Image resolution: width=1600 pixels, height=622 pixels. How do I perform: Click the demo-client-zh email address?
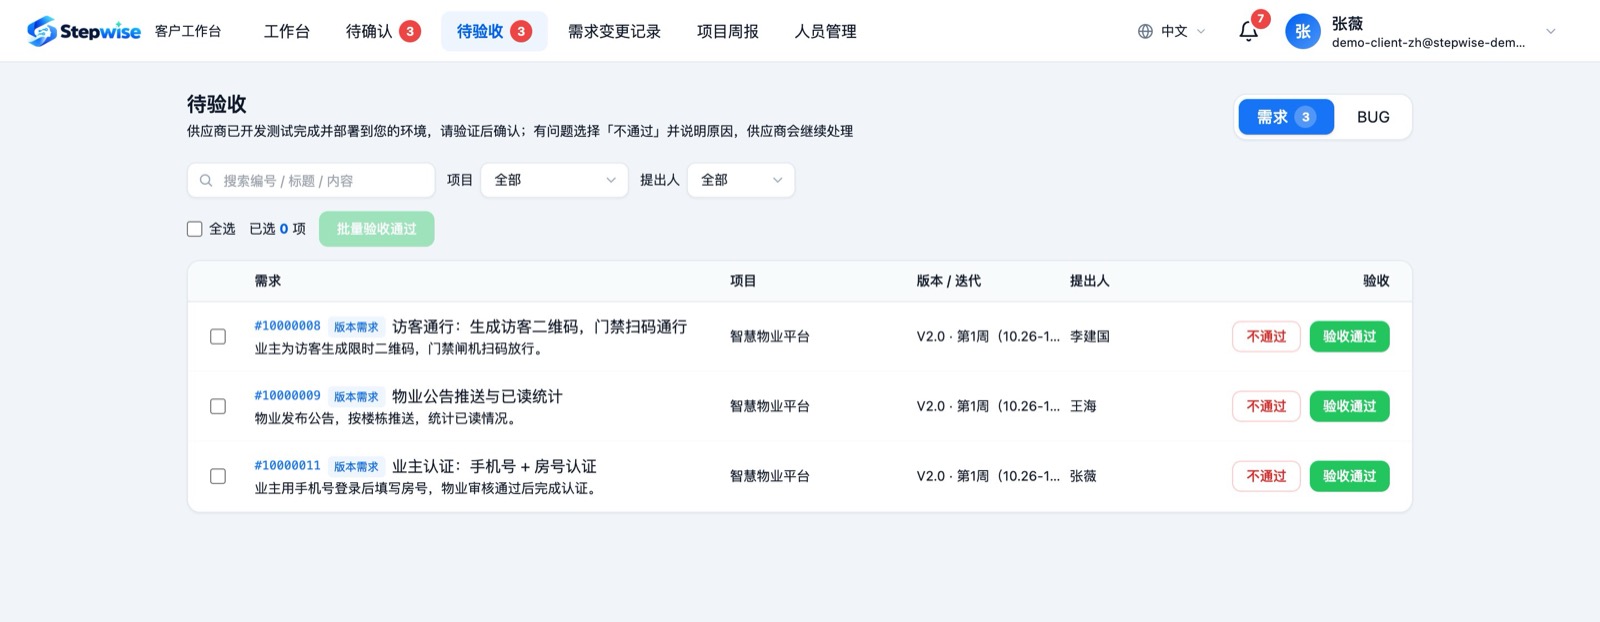(1428, 43)
